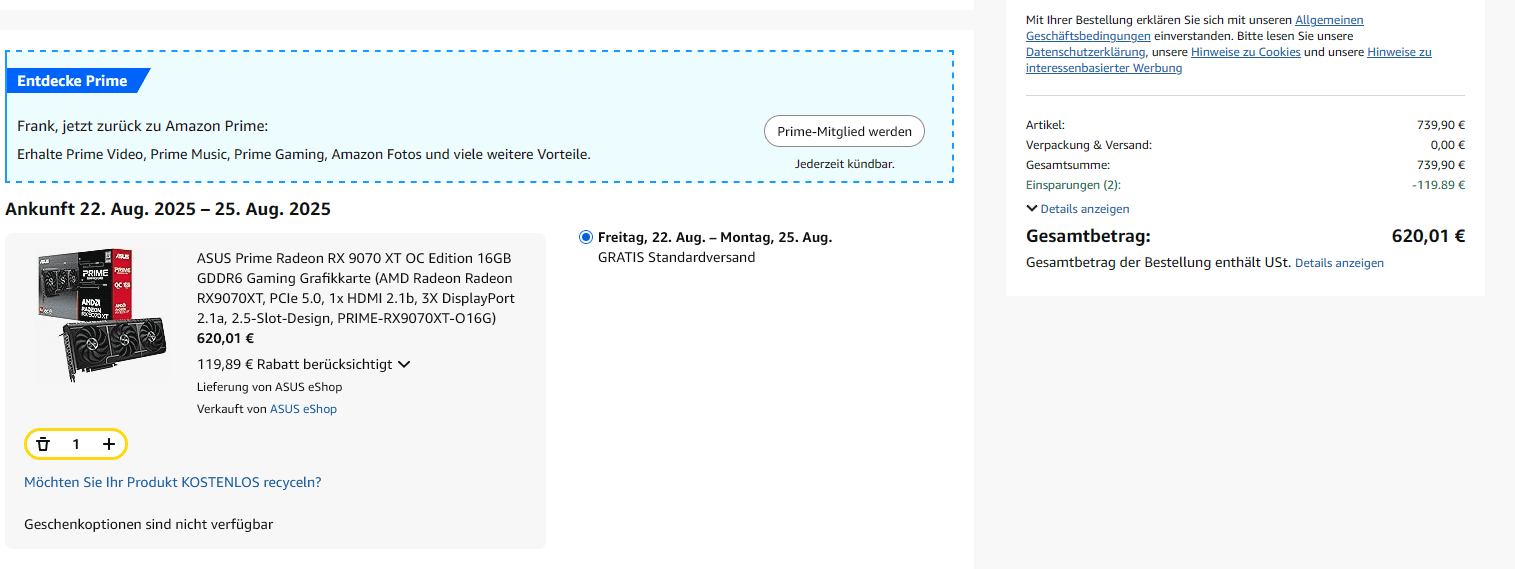
Task: Expand Details anzeigen under Einsparungen
Action: (1078, 209)
